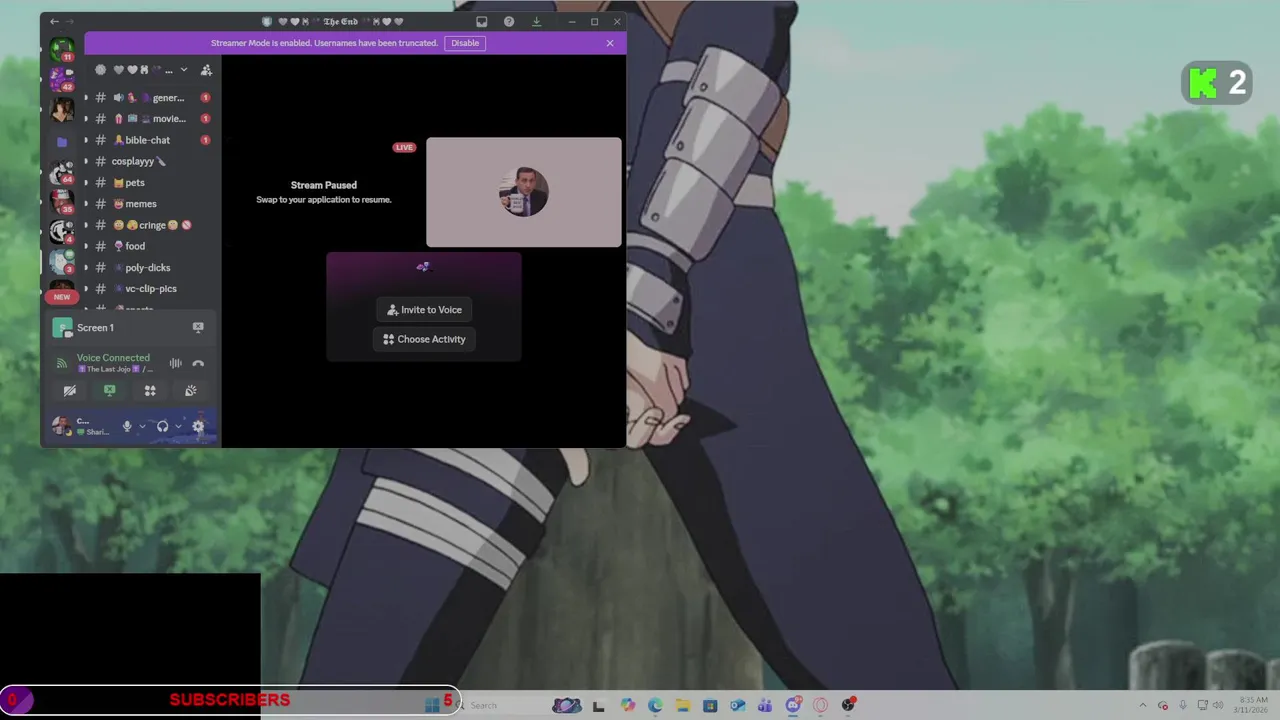Open the headphones output options arrow
The height and width of the screenshot is (720, 1280).
click(x=178, y=426)
